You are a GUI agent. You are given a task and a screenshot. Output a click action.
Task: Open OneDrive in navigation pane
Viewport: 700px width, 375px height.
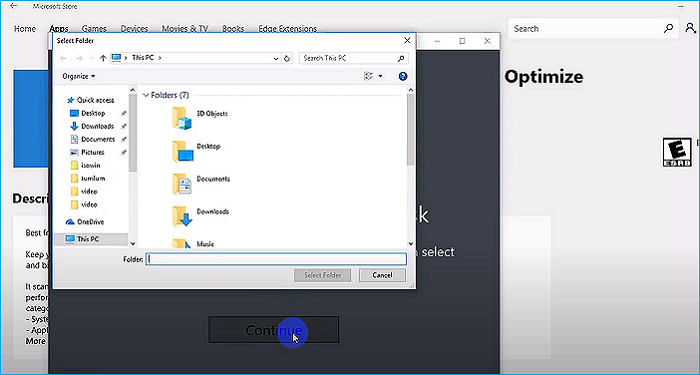pos(85,222)
